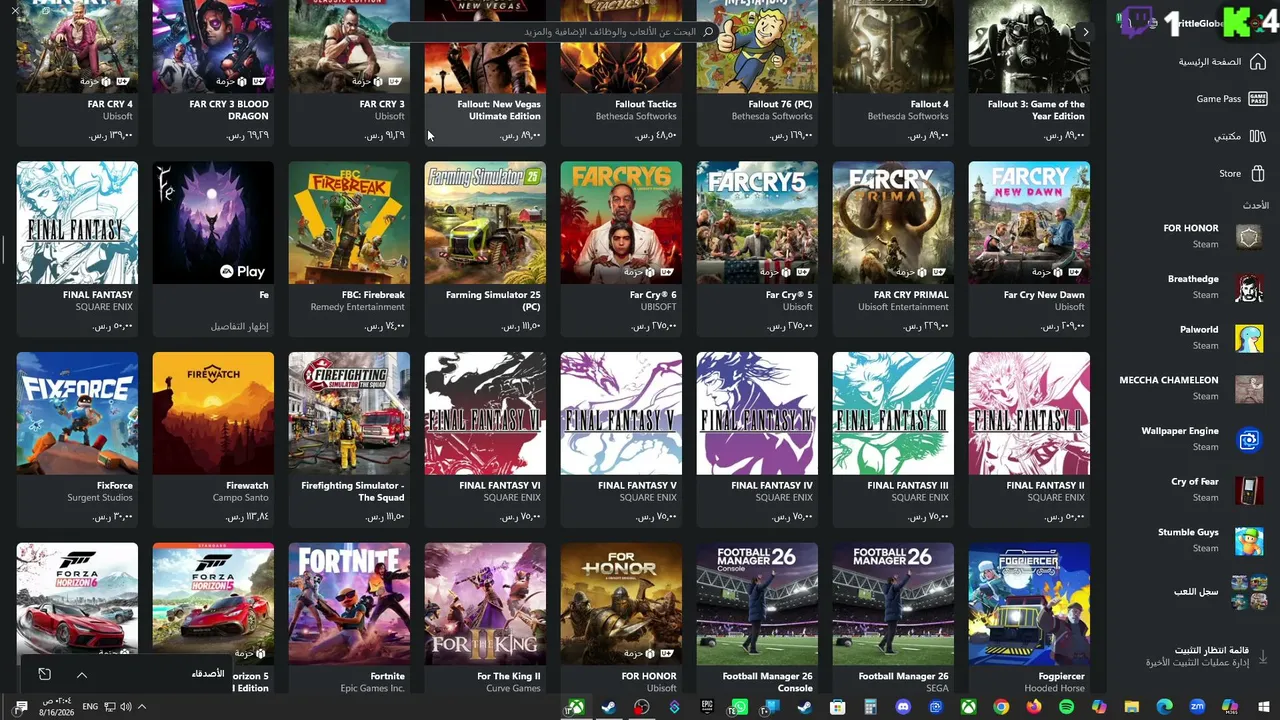Open the Fallout 4 game card
The height and width of the screenshot is (720, 1280).
[x=893, y=72]
